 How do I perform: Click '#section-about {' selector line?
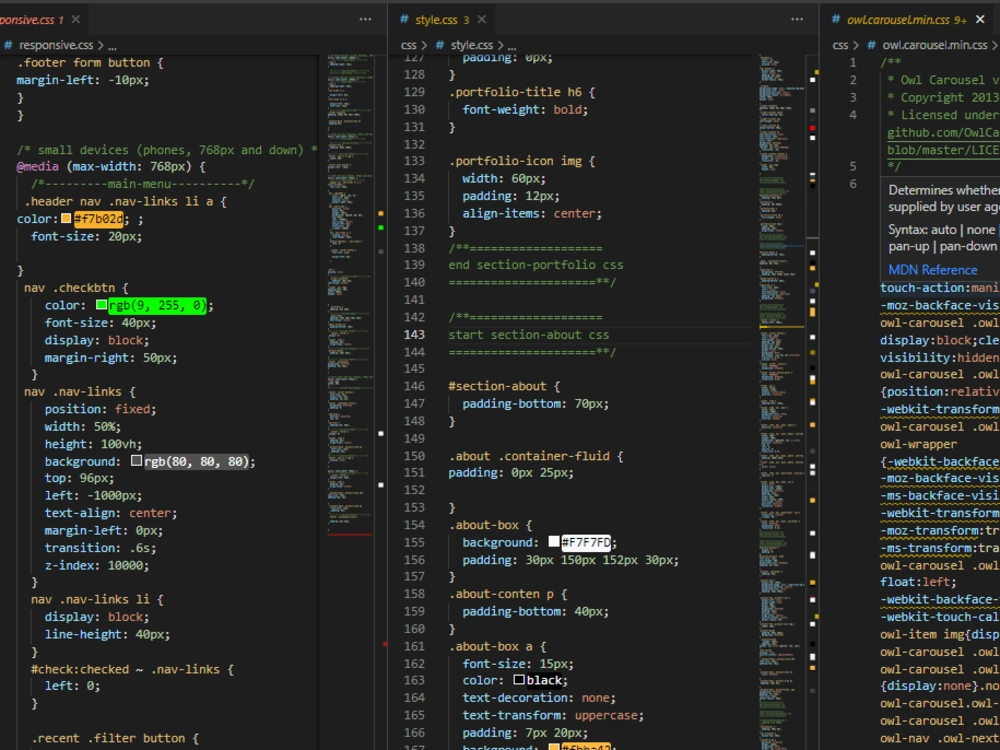(504, 386)
